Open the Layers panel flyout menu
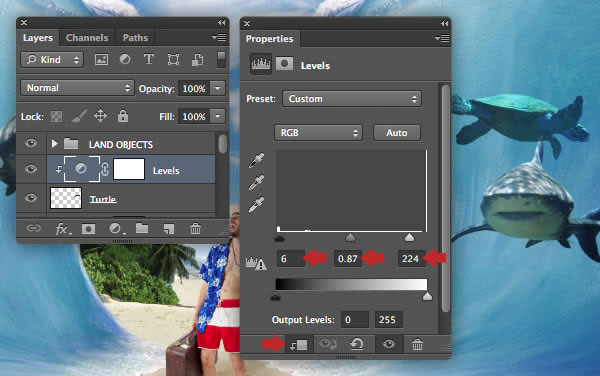This screenshot has width=600, height=376. [x=219, y=37]
